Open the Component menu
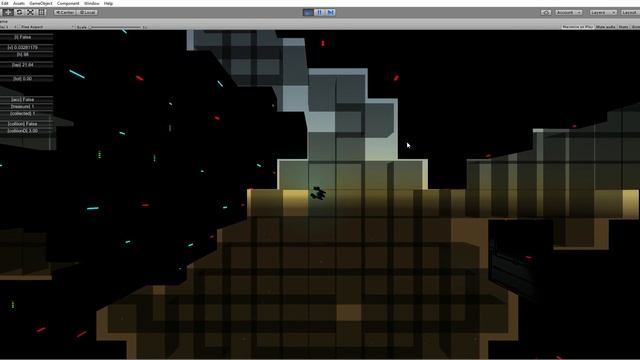The image size is (640, 360). 68,3
